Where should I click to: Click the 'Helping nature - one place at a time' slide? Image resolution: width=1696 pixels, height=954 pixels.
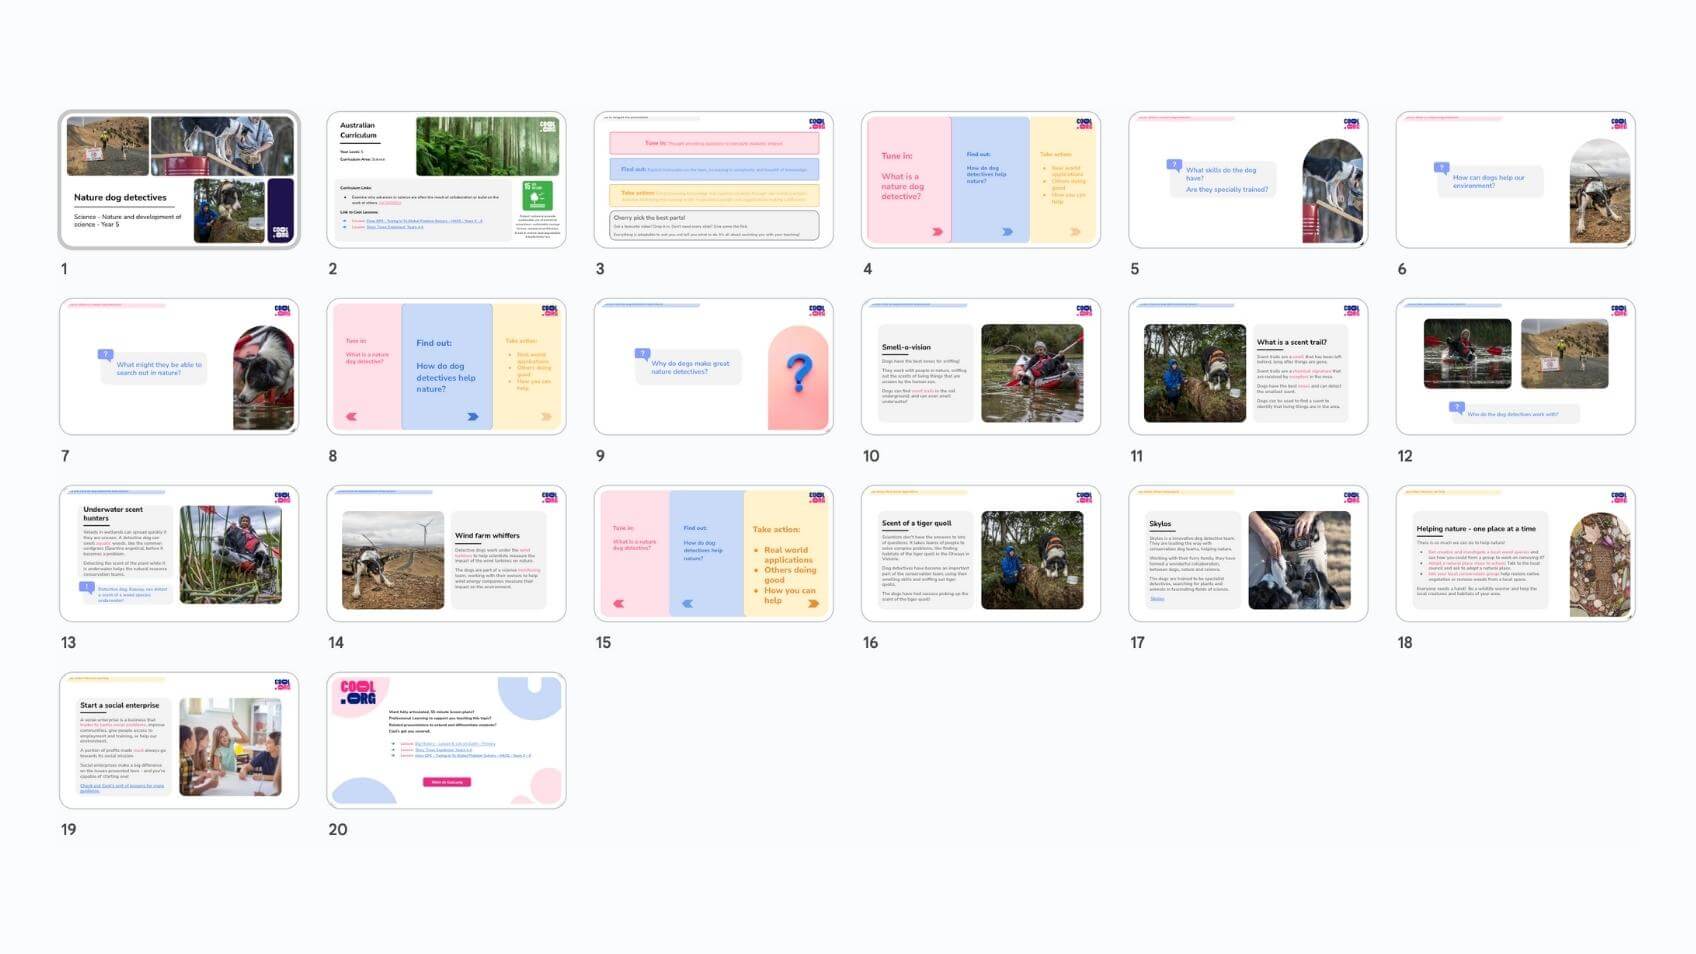(1515, 554)
